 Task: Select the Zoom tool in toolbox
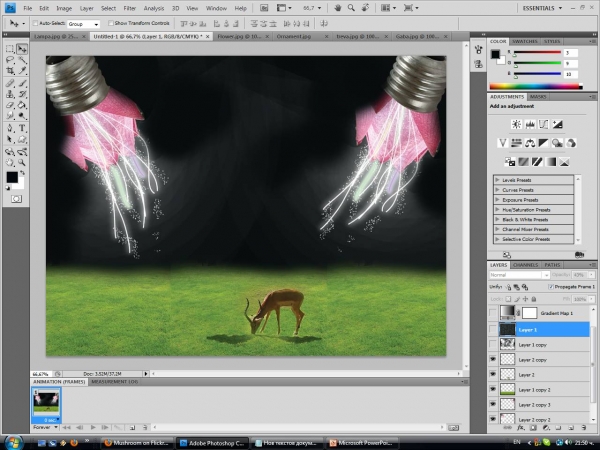coord(22,163)
